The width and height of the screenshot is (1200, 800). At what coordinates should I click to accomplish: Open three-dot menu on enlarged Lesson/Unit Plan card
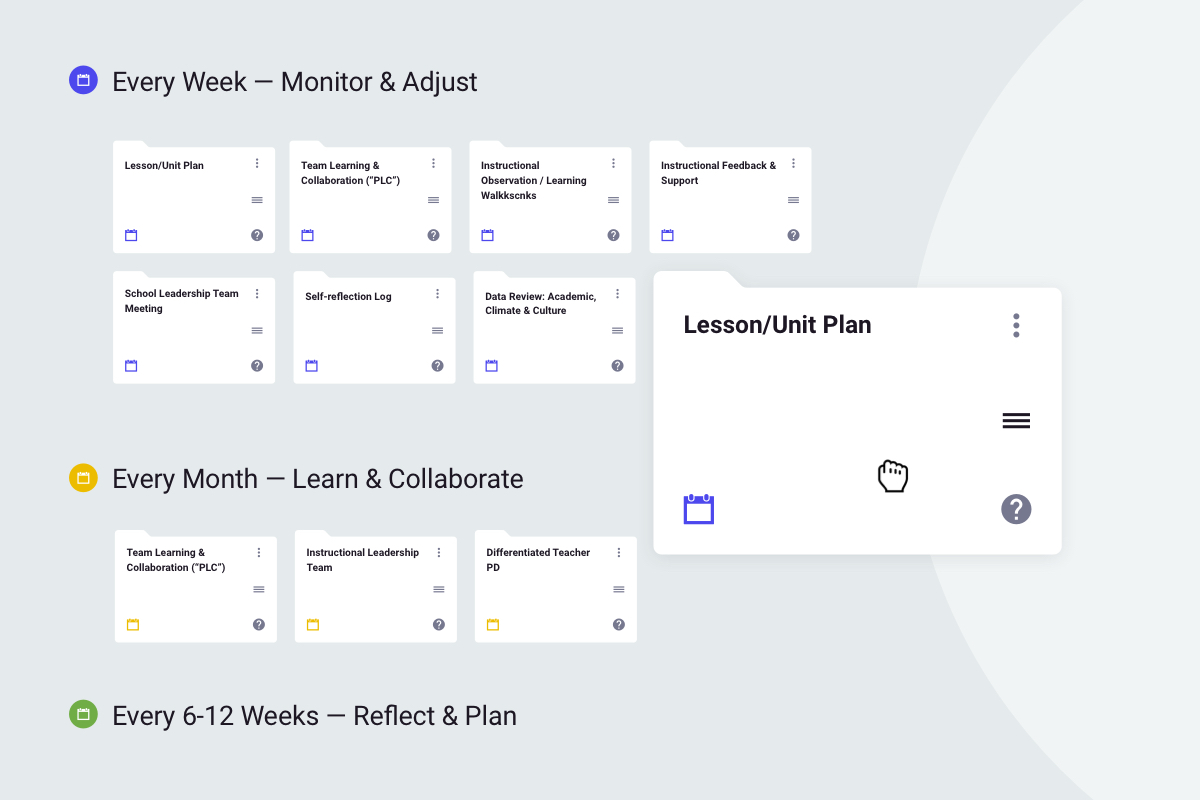point(1016,325)
